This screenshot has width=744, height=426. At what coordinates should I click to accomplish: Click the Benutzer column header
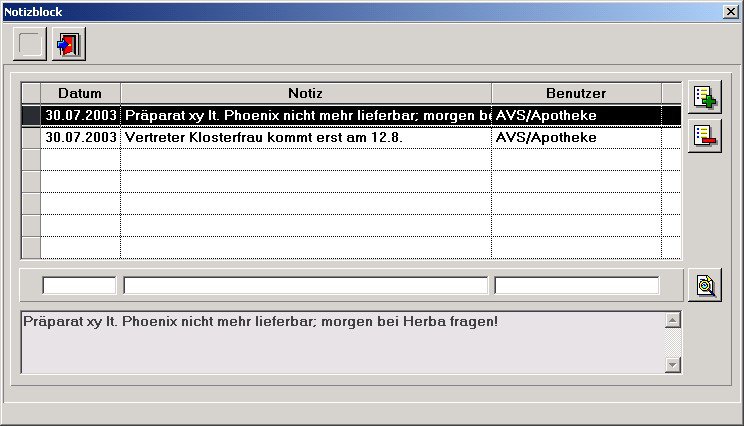(575, 93)
